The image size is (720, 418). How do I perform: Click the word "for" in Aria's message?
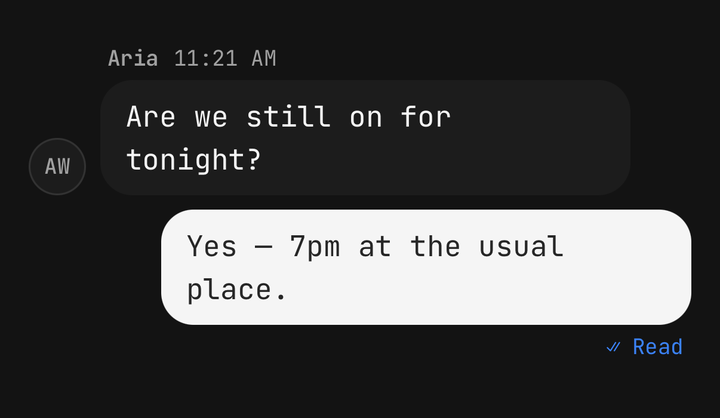(x=426, y=117)
